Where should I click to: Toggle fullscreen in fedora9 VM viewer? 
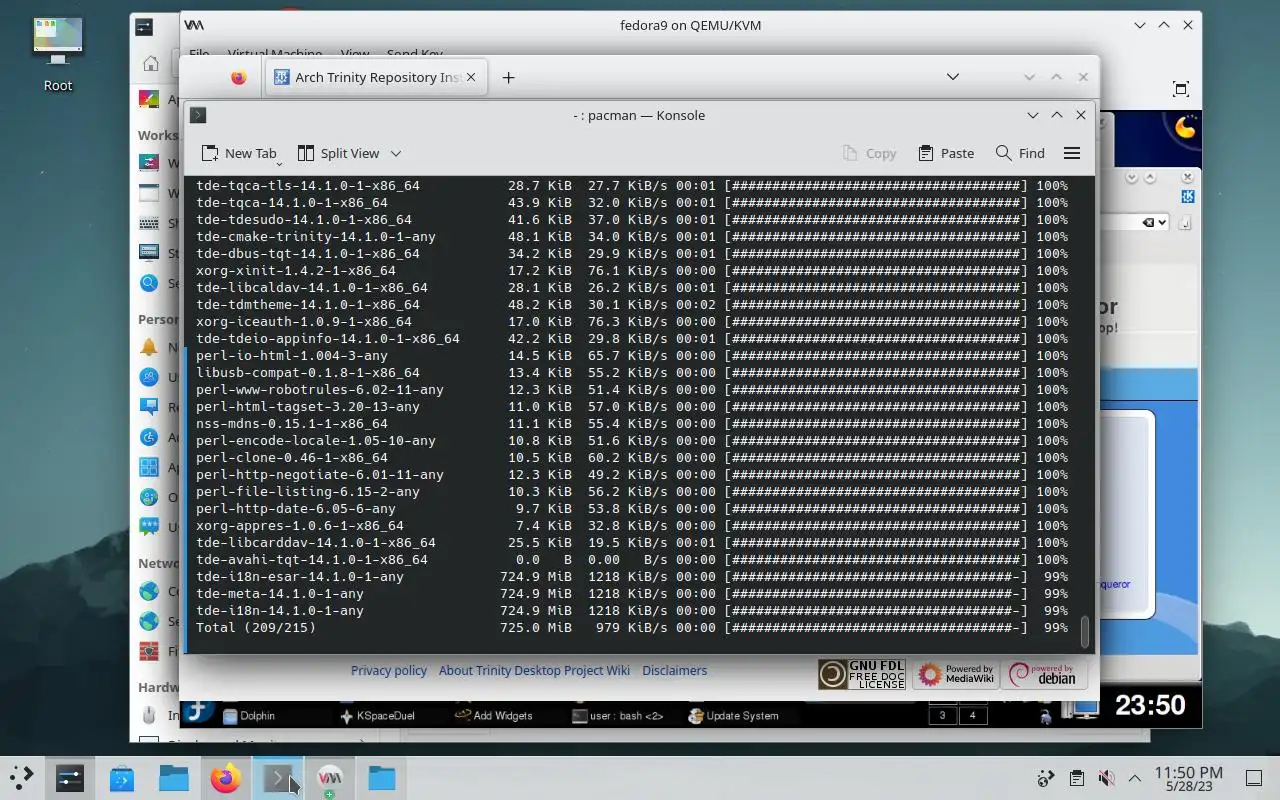pyautogui.click(x=1181, y=89)
